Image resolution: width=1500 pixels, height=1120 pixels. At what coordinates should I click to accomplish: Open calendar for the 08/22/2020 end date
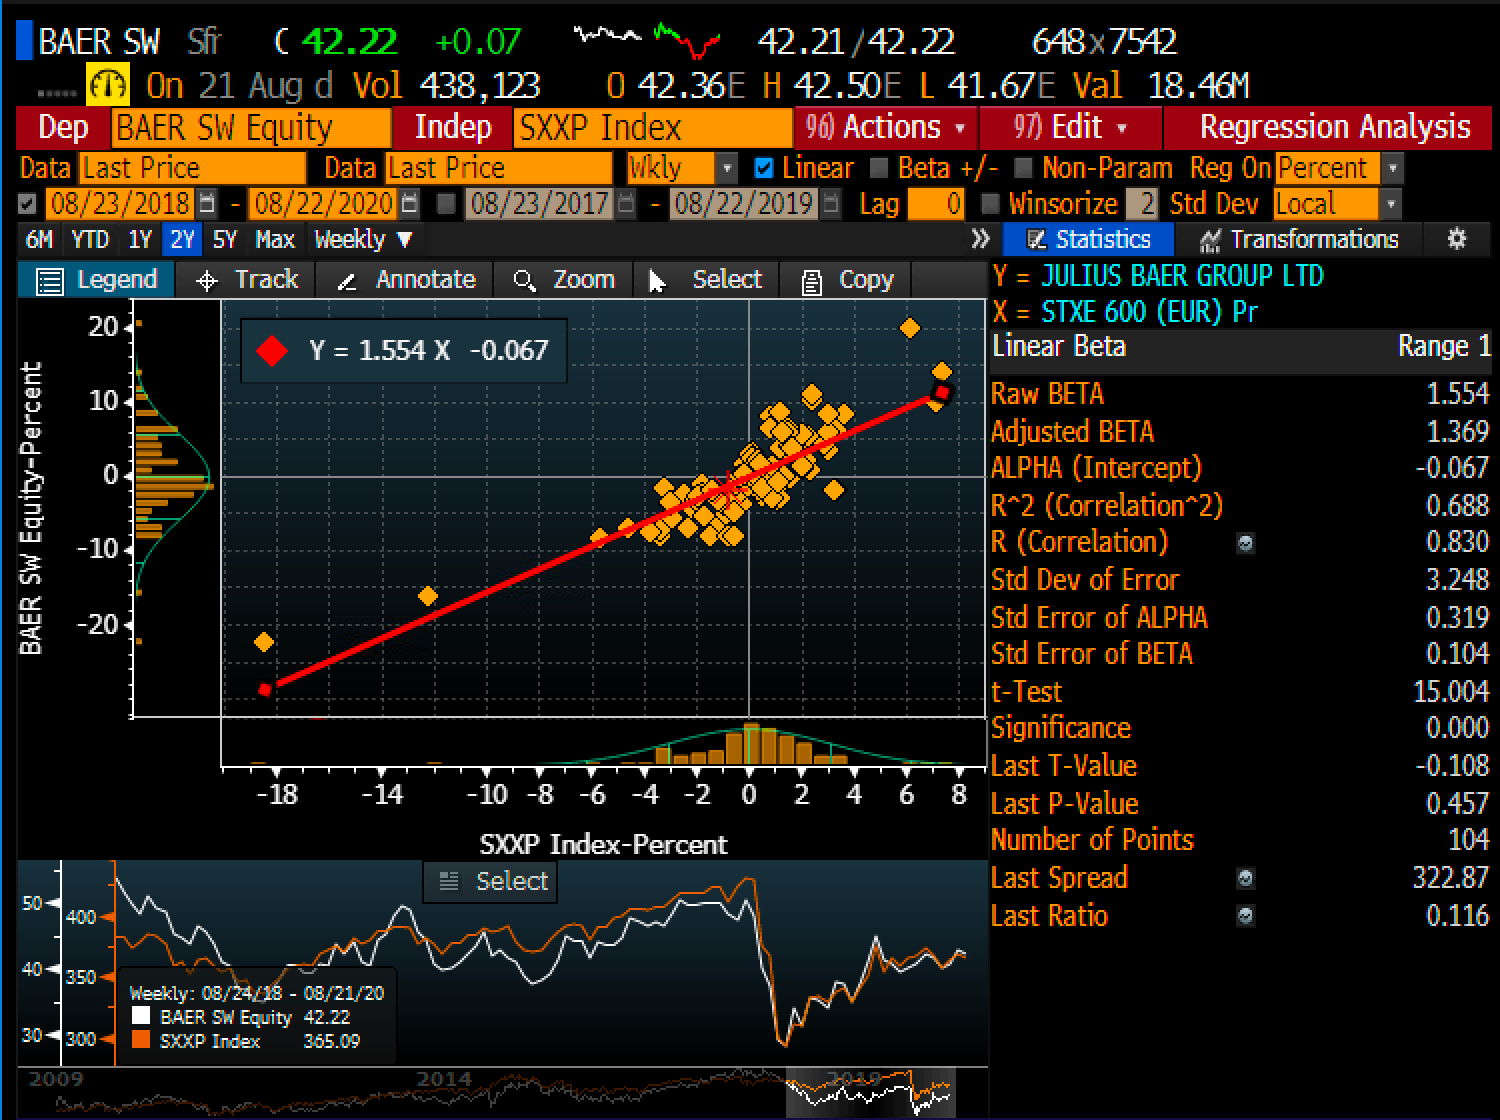click(x=409, y=204)
